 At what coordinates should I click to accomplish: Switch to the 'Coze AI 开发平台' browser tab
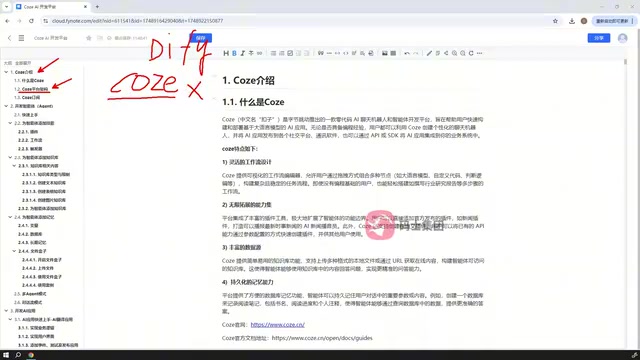pos(51,7)
